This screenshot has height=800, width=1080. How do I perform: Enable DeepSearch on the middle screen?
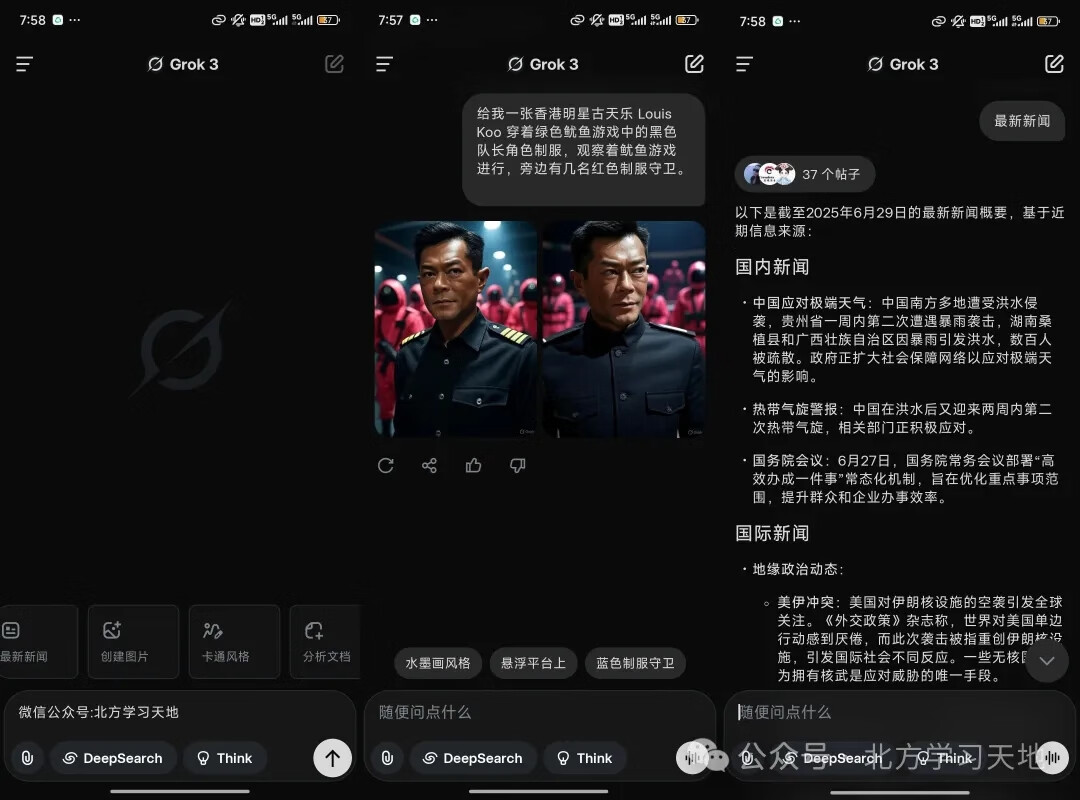[x=474, y=758]
